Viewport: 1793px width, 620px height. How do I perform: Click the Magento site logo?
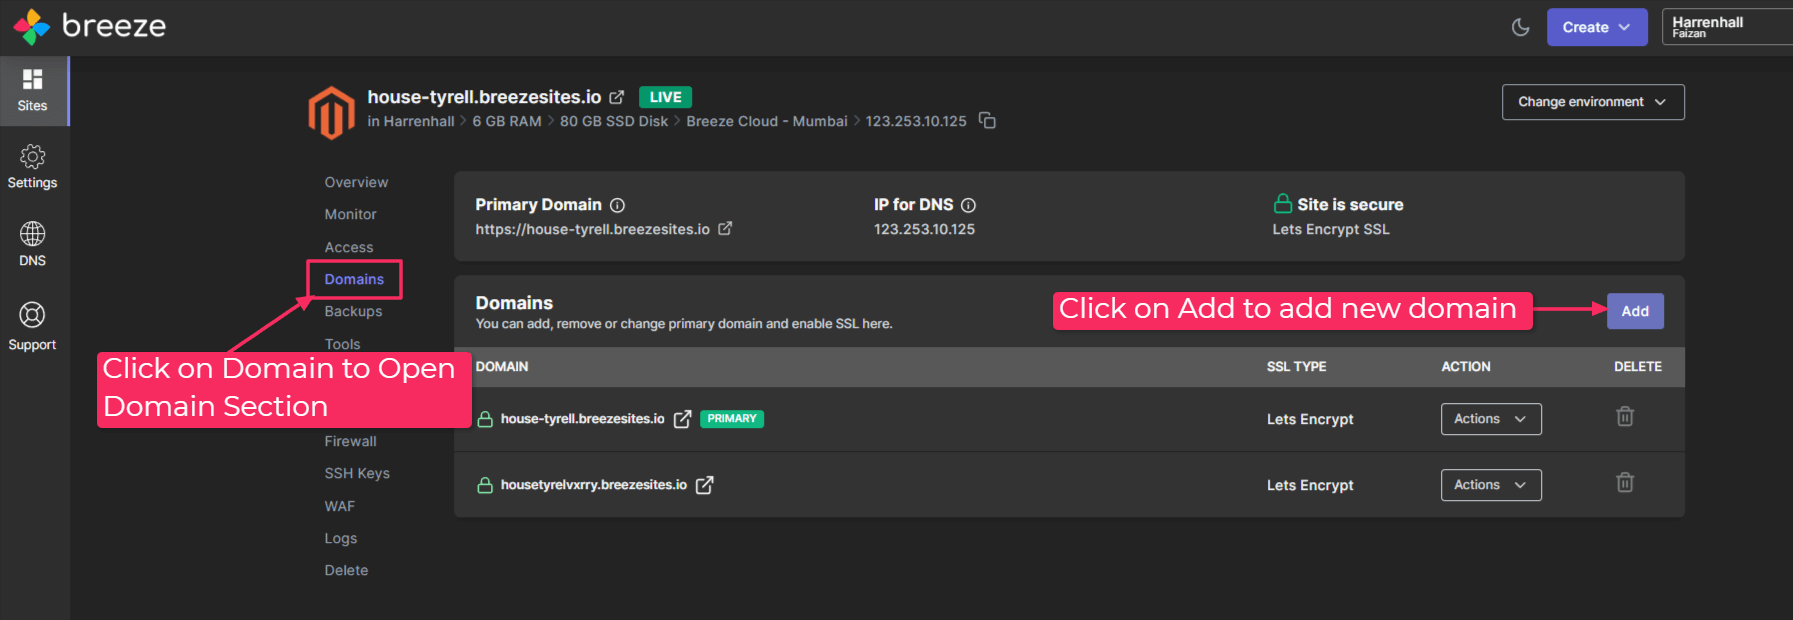click(332, 112)
